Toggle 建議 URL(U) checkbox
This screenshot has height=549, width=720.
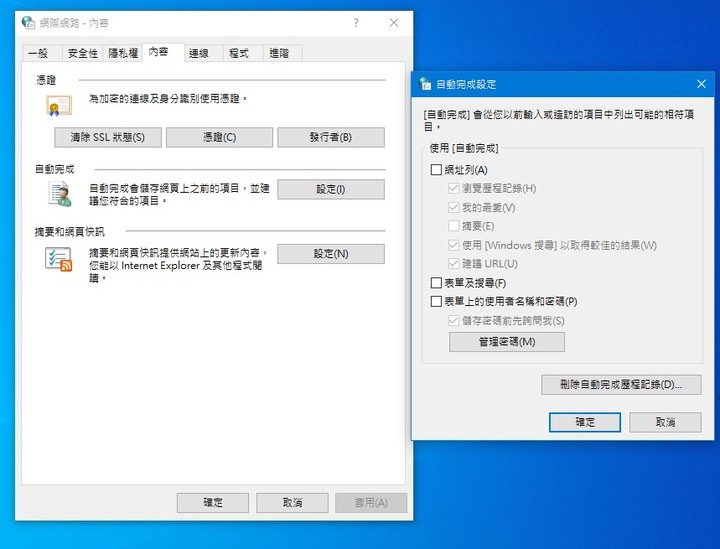pos(453,263)
